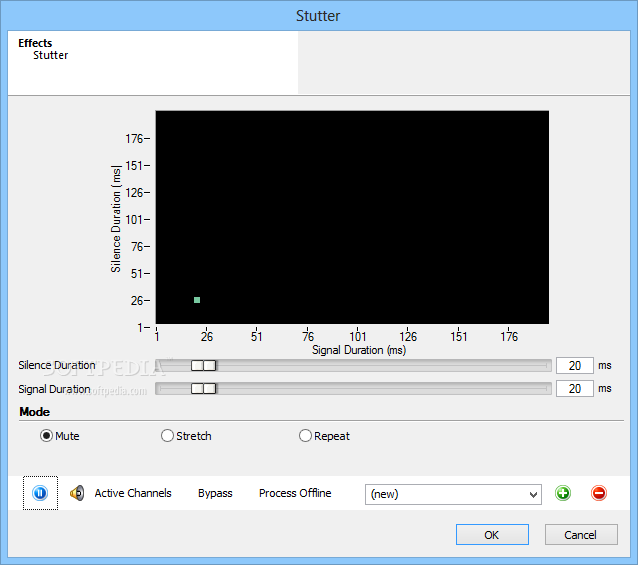Click the Silence Duration ms value field
This screenshot has width=638, height=565.
pos(575,365)
